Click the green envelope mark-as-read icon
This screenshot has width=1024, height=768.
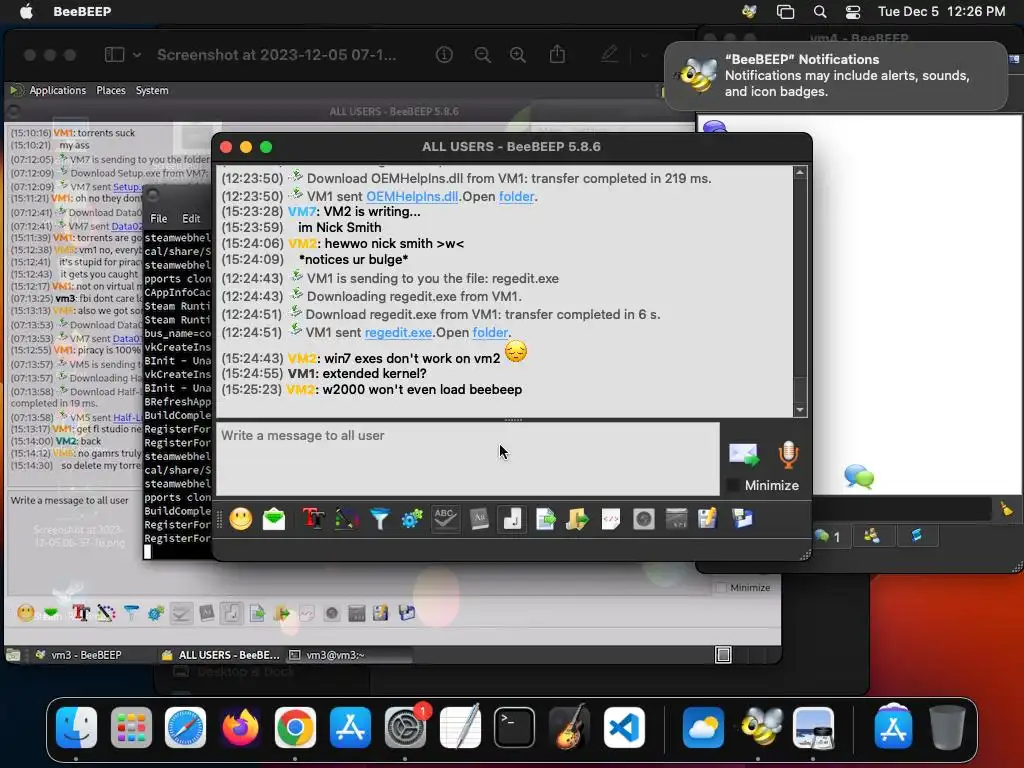click(x=274, y=519)
